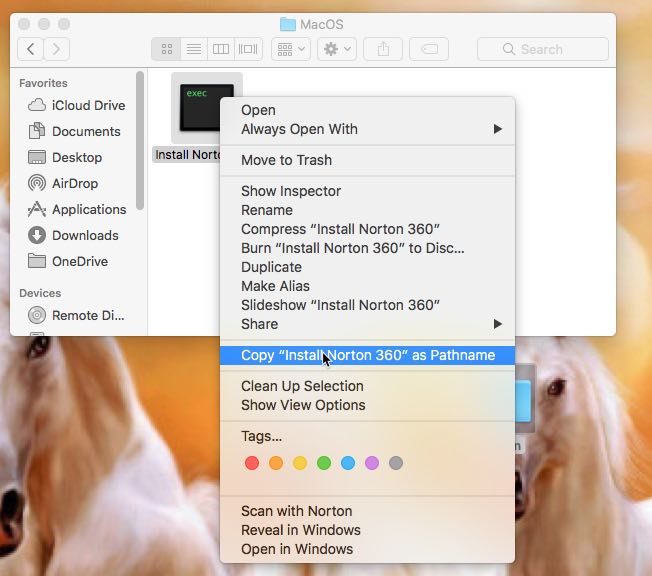Switch Finder to list view
This screenshot has width=652, height=576.
(x=194, y=49)
